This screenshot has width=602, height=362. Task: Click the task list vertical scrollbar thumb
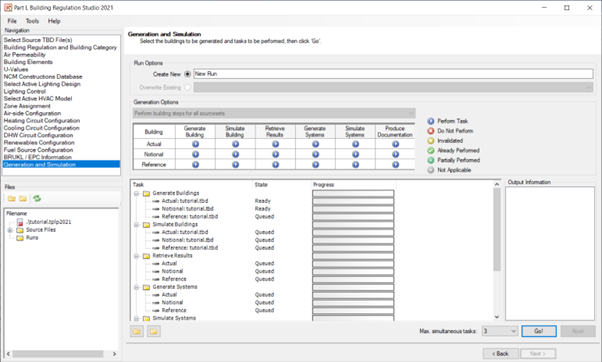click(x=496, y=230)
